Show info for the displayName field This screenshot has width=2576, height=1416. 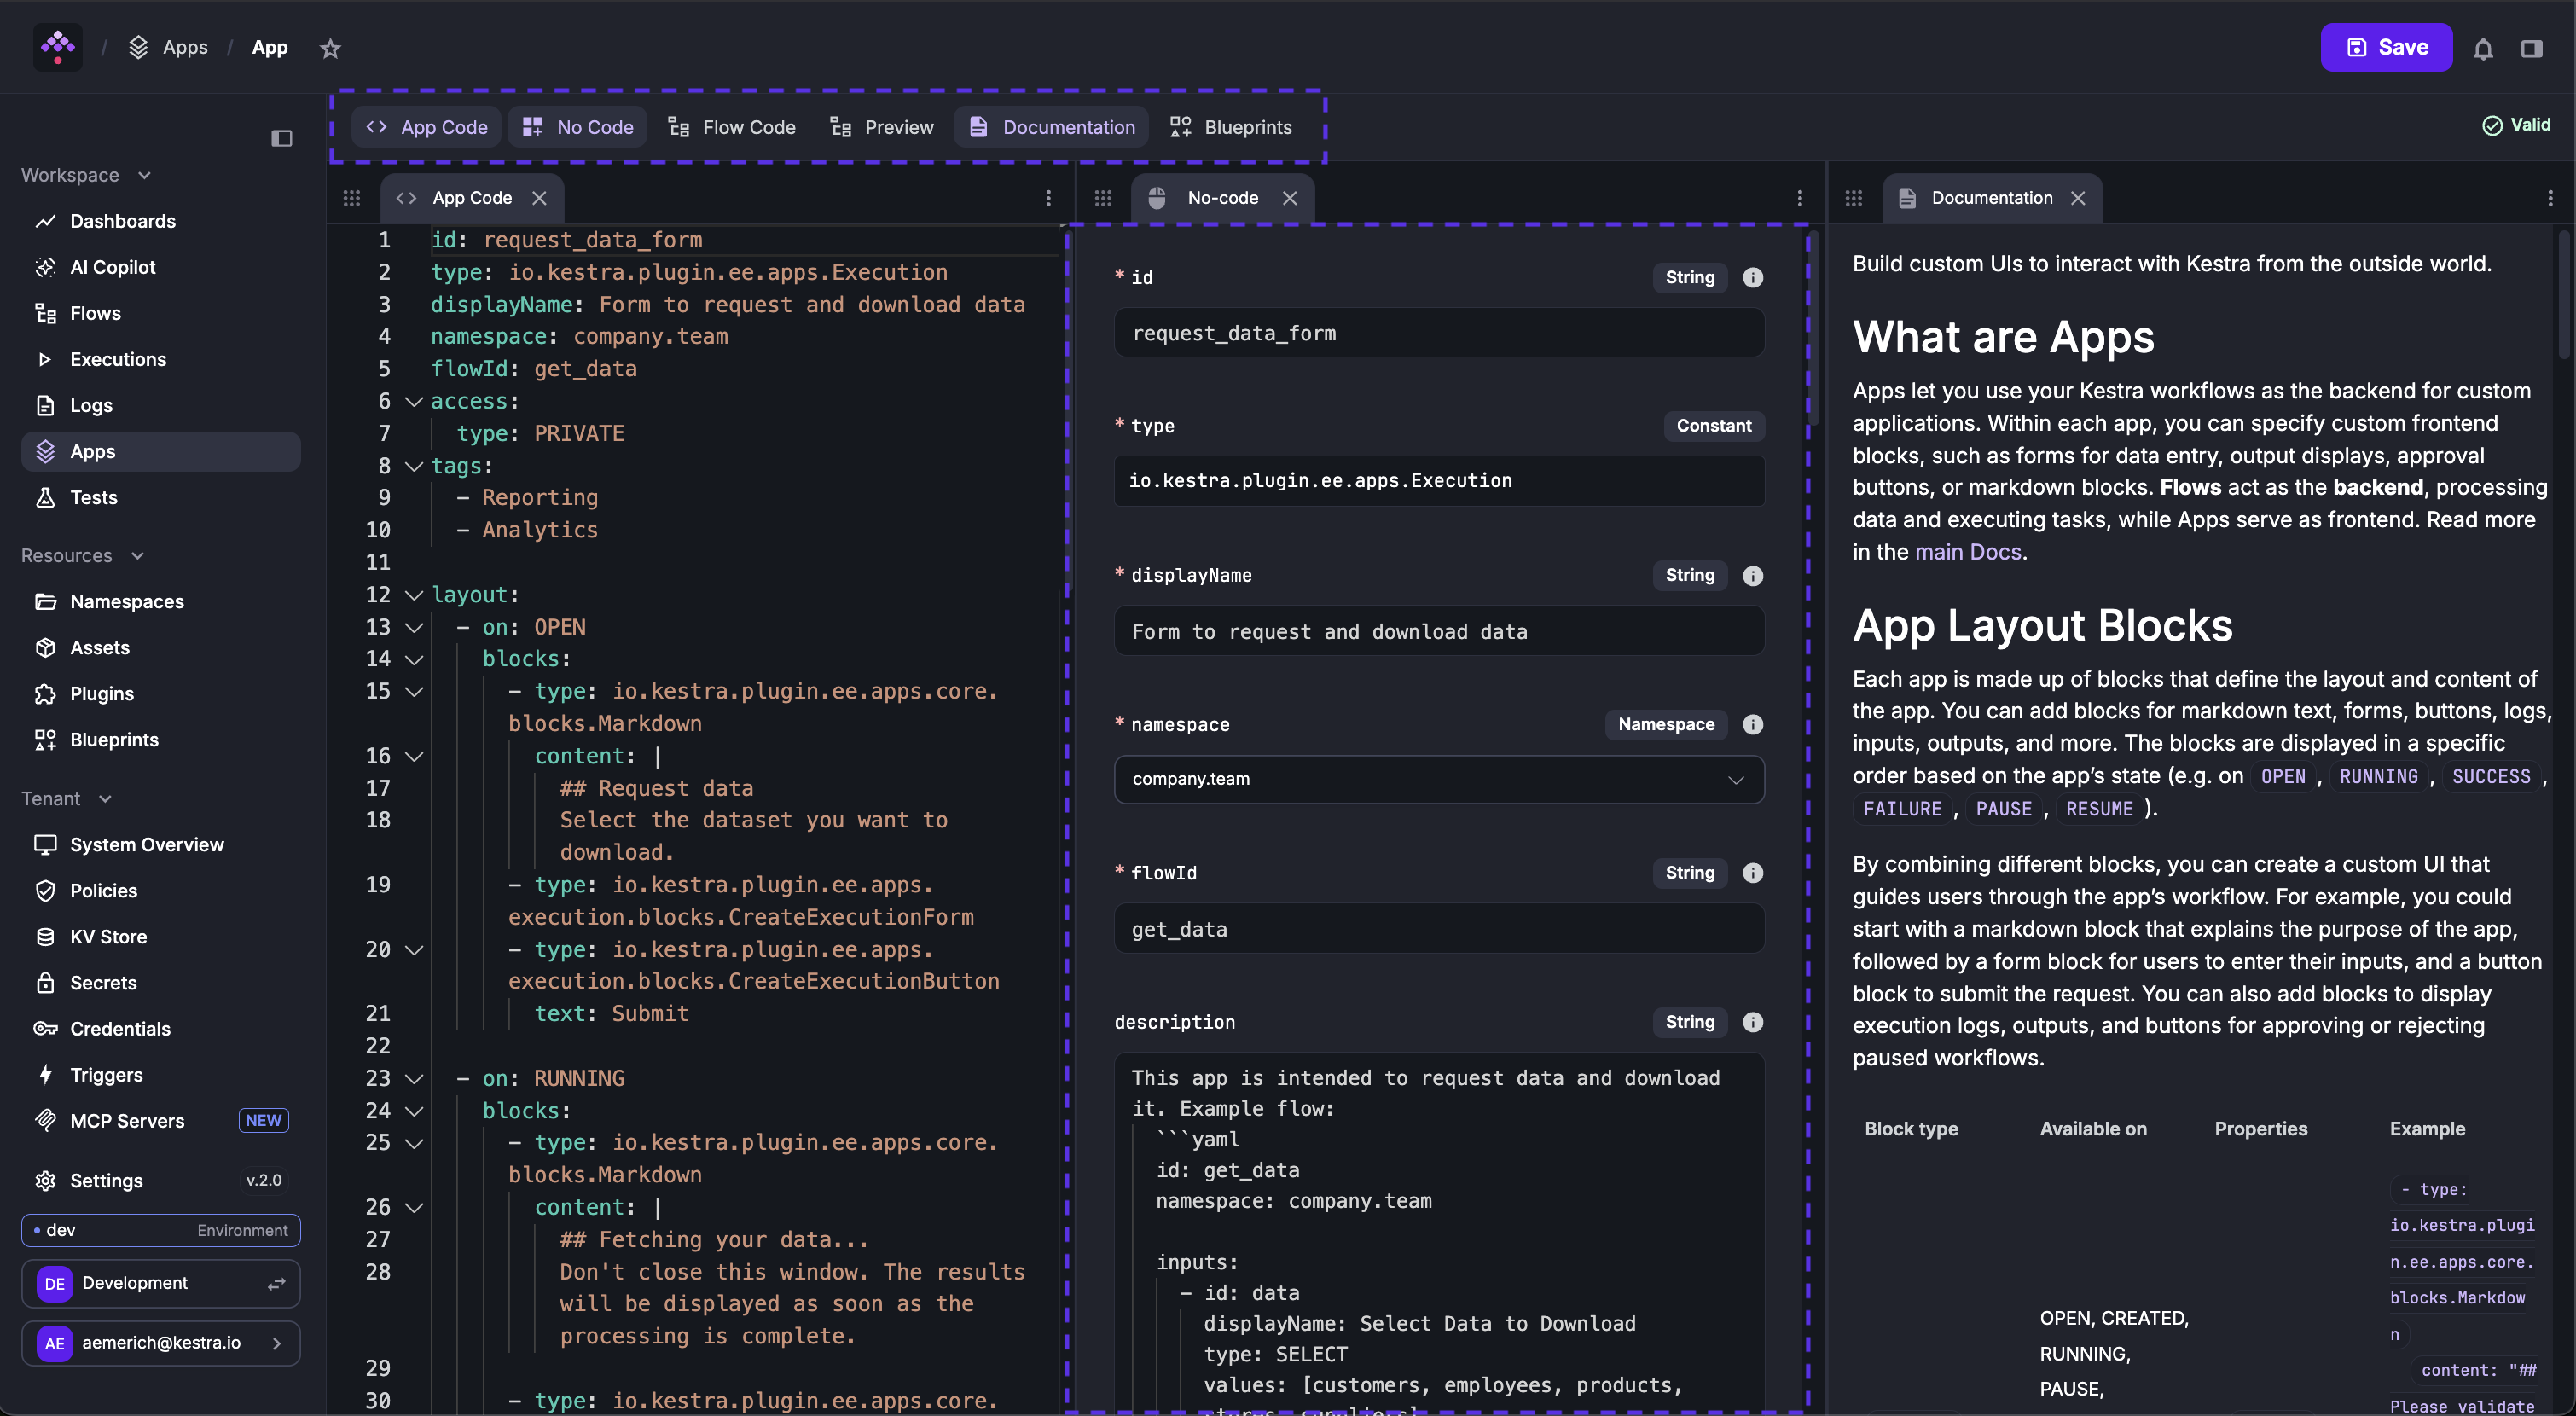[x=1753, y=575]
